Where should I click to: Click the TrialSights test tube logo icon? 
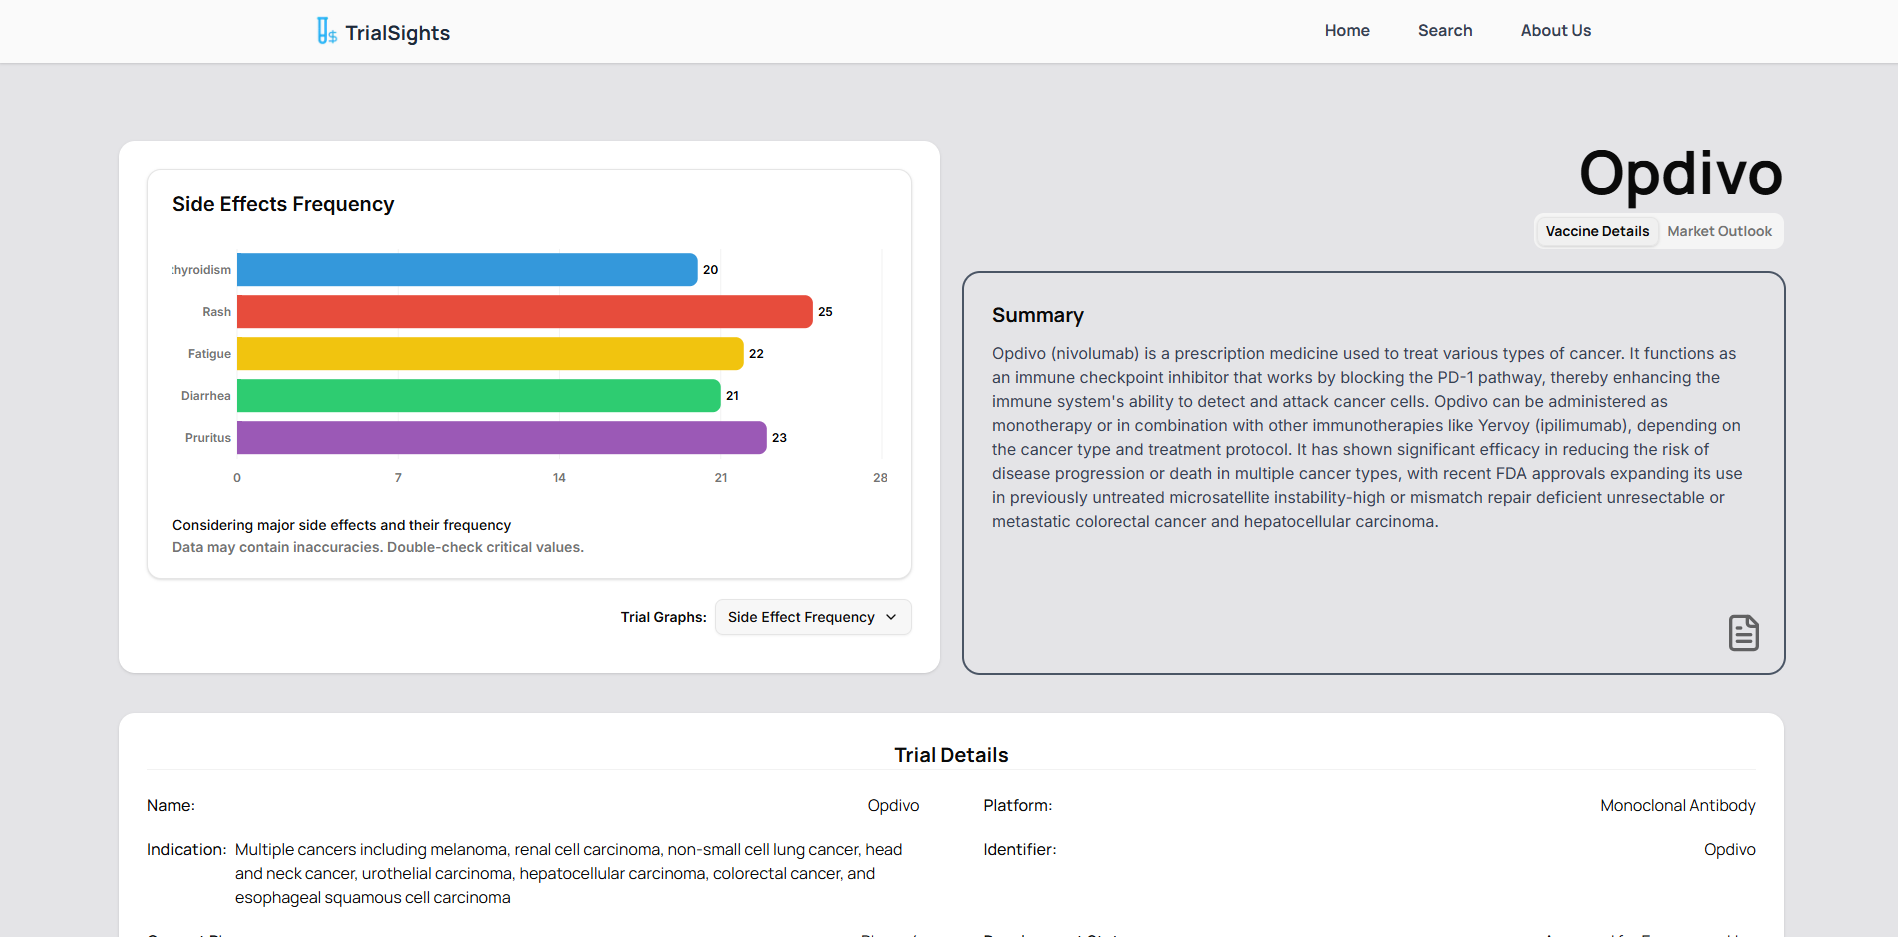pos(327,31)
